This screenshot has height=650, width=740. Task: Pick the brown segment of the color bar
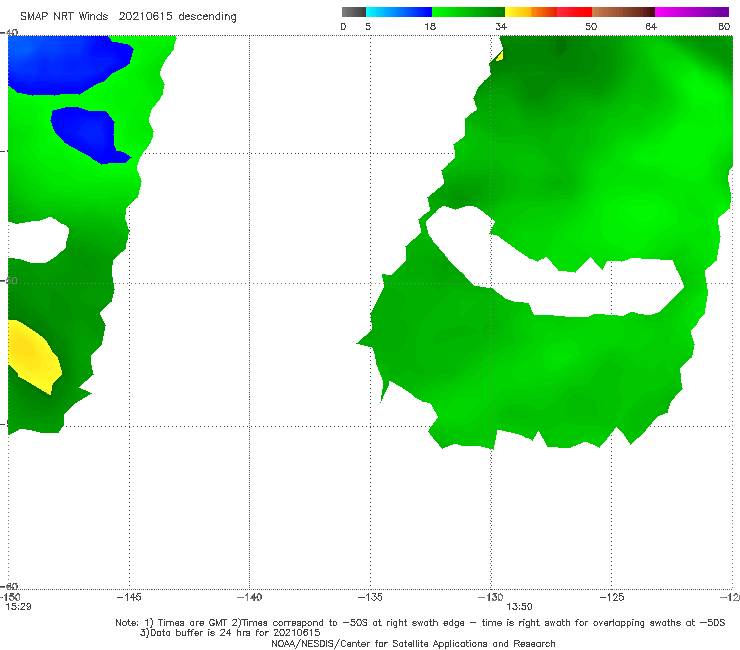623,12
